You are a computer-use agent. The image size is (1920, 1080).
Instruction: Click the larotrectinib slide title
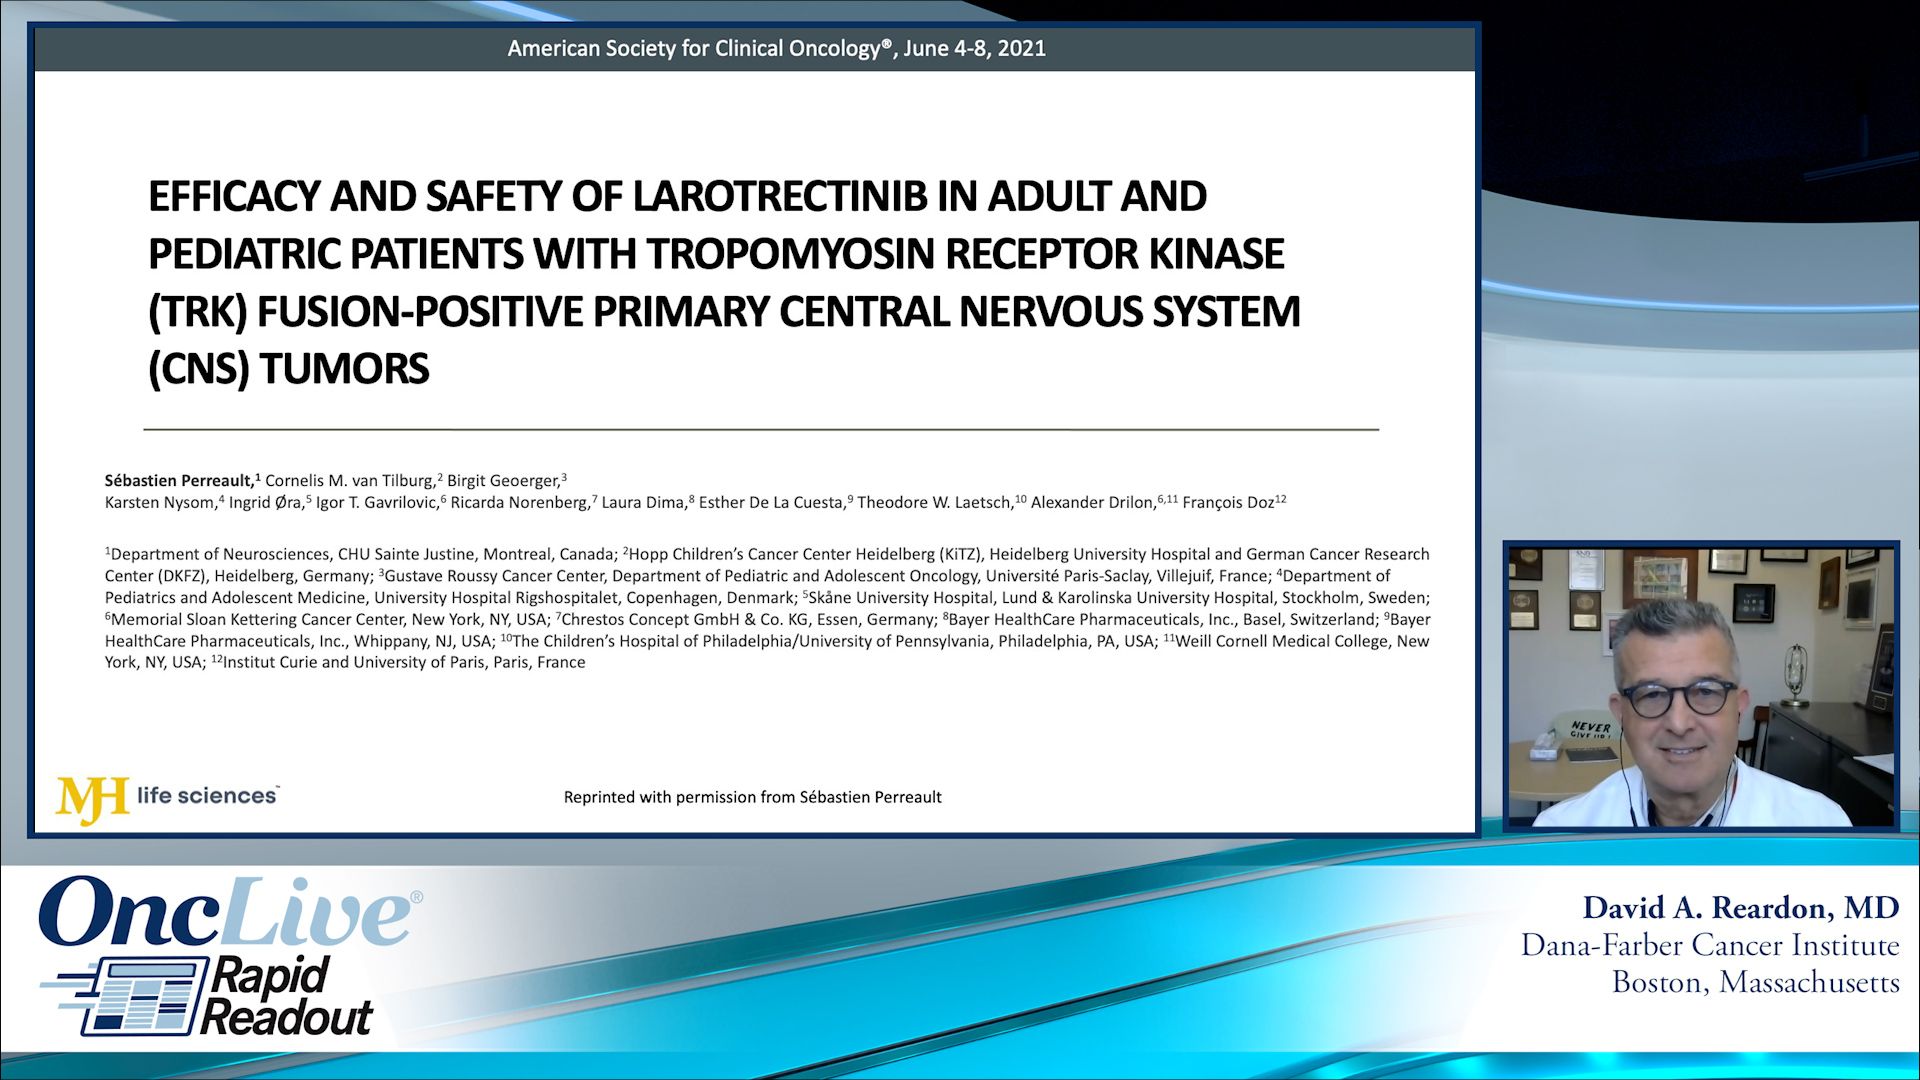tap(725, 282)
